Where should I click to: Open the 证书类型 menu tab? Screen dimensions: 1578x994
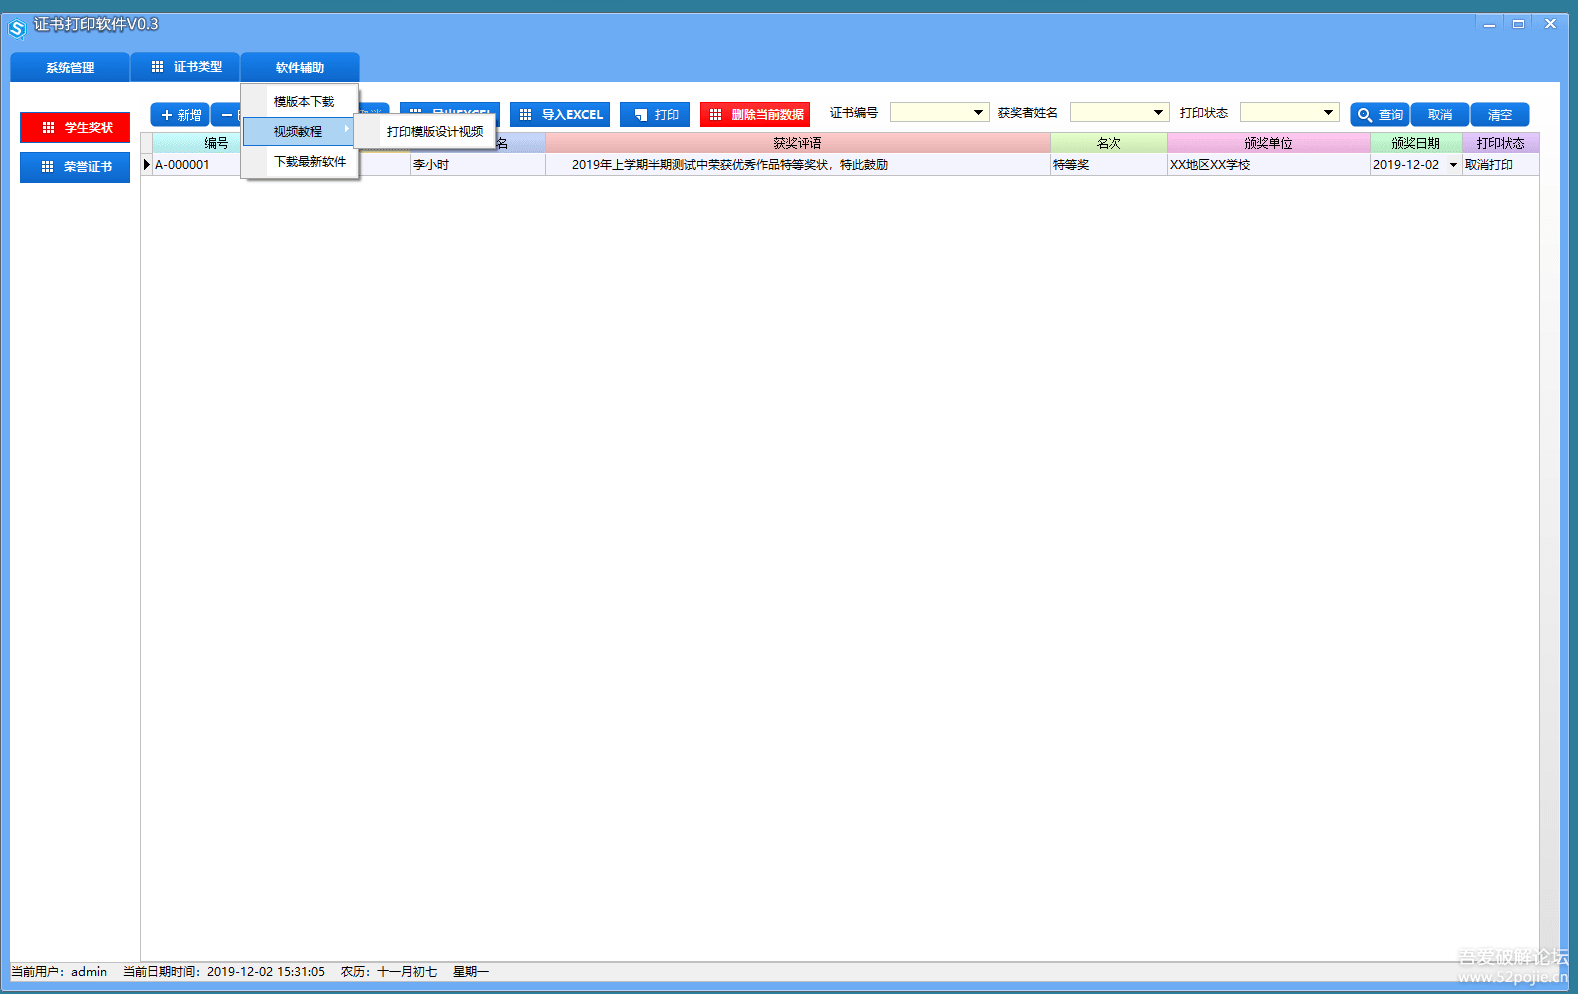(185, 67)
